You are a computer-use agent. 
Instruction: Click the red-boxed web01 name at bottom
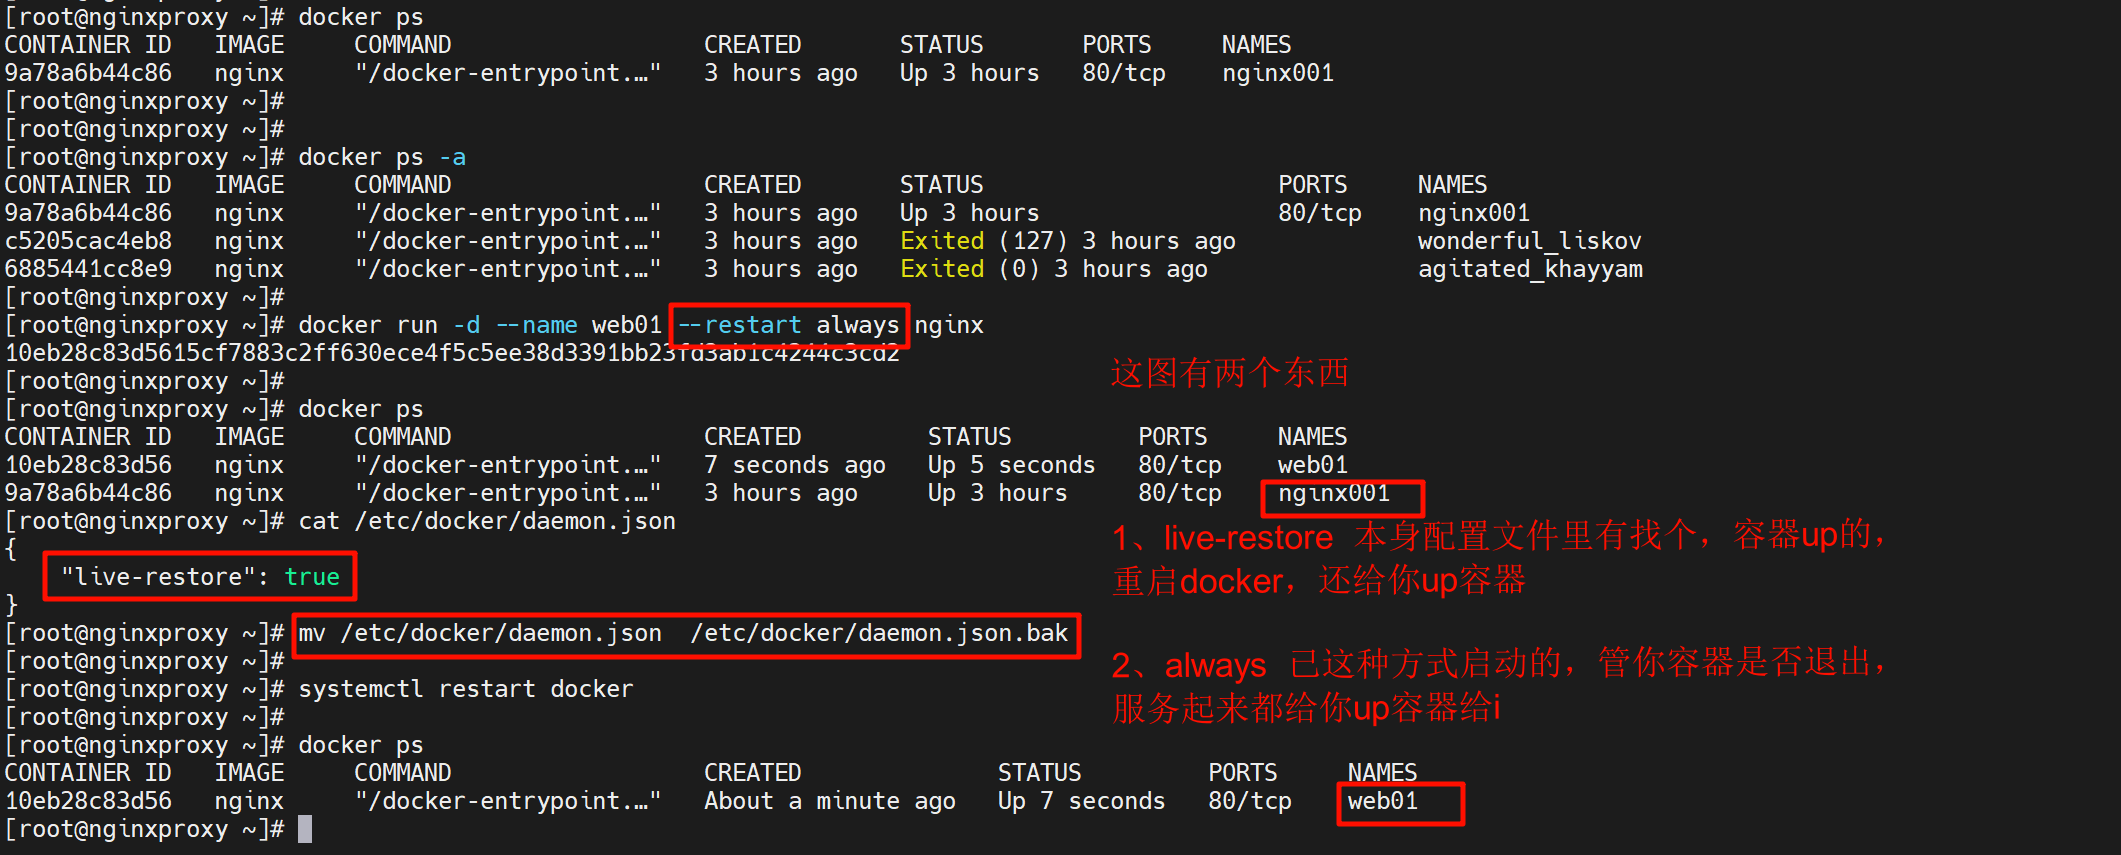pyautogui.click(x=1383, y=802)
